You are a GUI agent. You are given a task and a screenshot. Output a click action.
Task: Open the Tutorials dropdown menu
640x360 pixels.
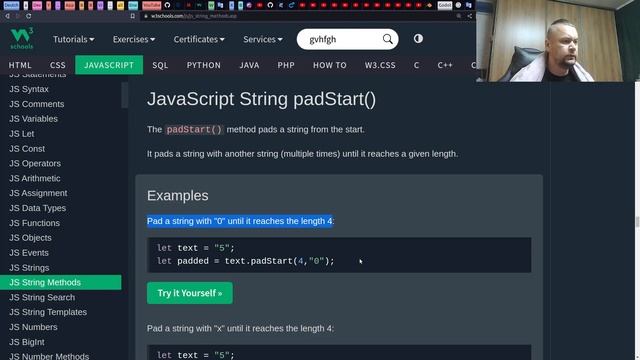click(x=73, y=39)
